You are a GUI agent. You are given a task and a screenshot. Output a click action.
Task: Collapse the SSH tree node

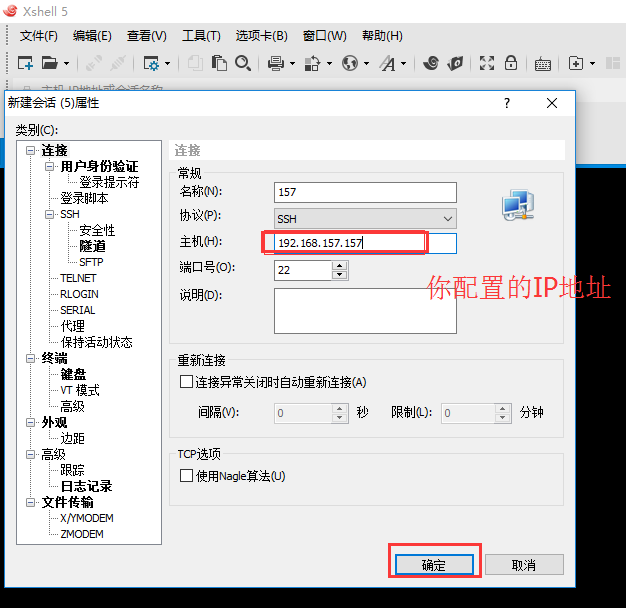pyautogui.click(x=48, y=214)
